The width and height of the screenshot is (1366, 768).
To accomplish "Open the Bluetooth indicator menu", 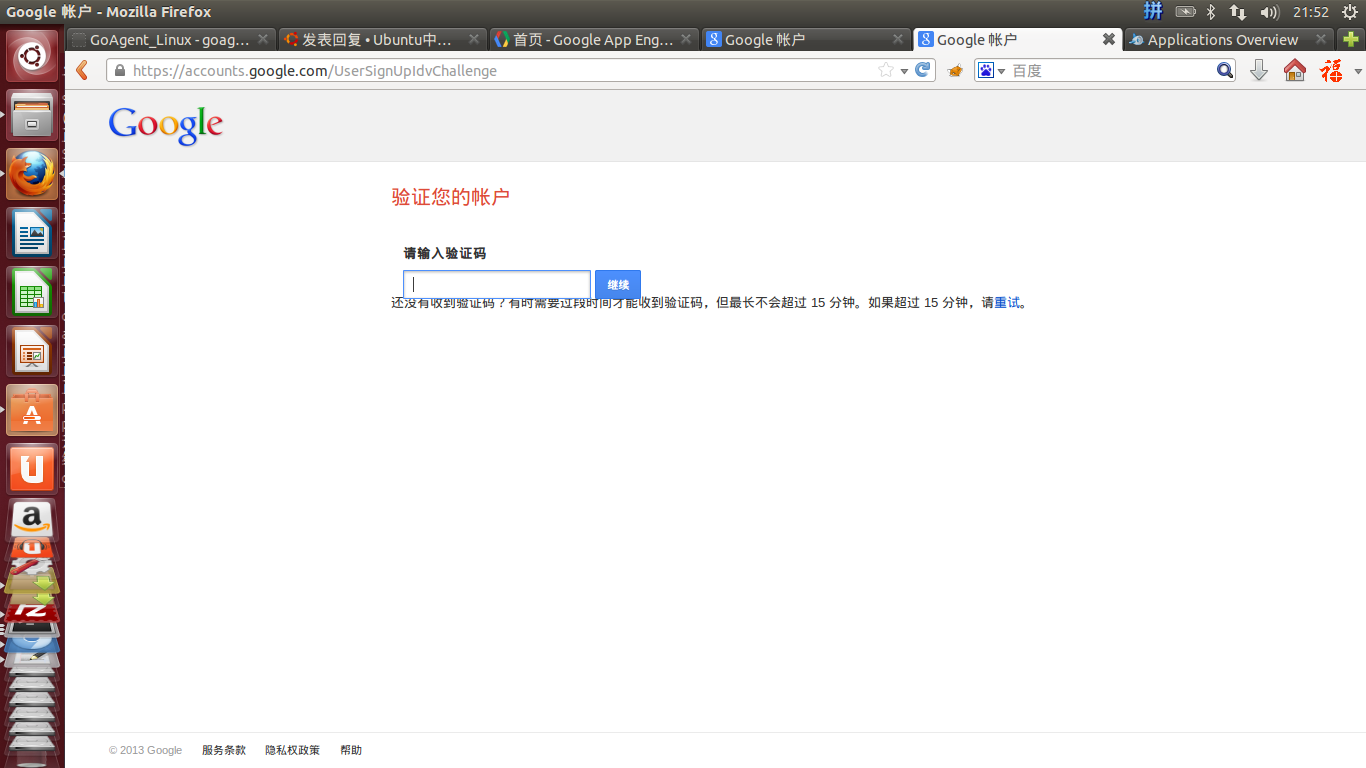I will 1210,12.
